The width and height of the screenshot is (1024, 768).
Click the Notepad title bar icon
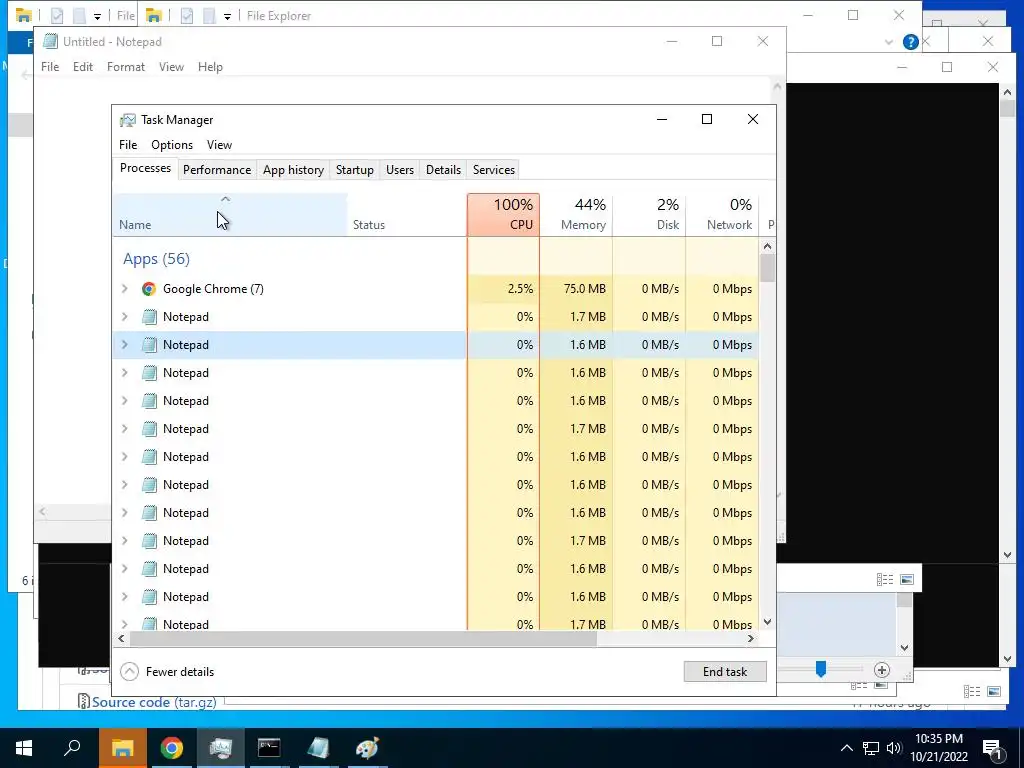(50, 42)
